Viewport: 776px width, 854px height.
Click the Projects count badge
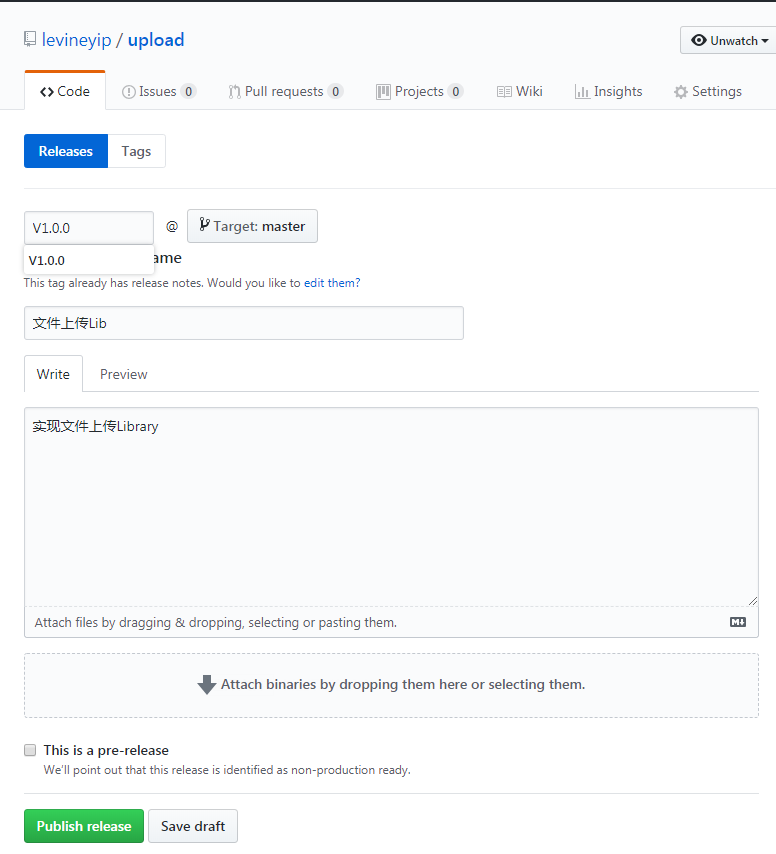[456, 92]
